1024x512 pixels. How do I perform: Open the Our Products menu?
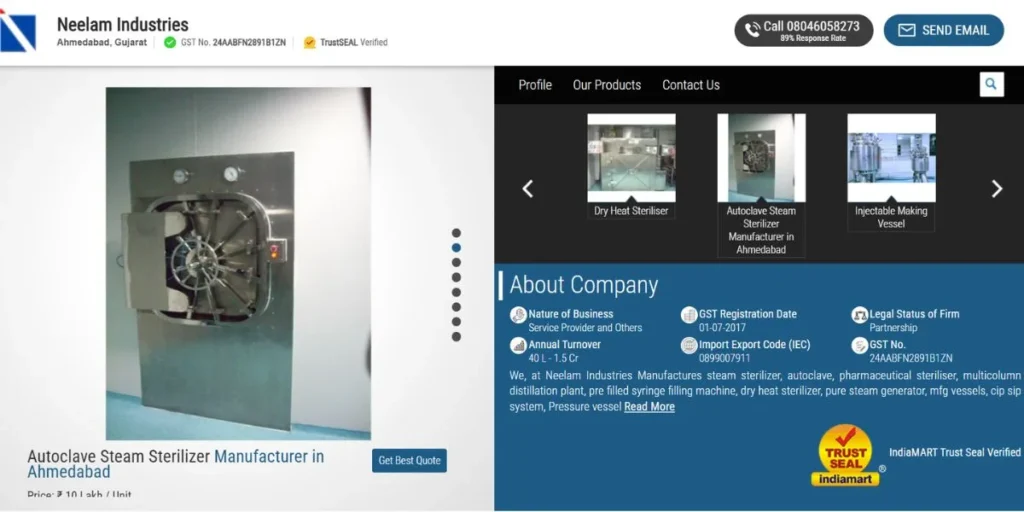pyautogui.click(x=606, y=85)
